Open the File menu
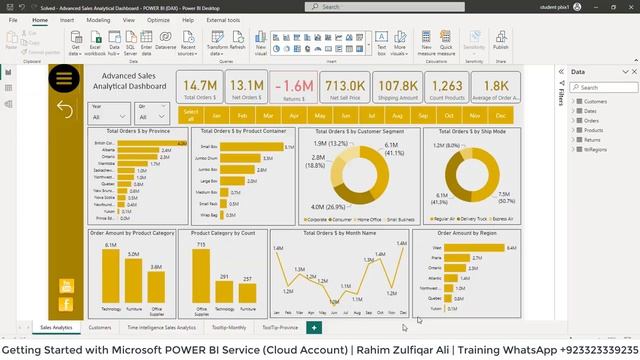 point(13,20)
